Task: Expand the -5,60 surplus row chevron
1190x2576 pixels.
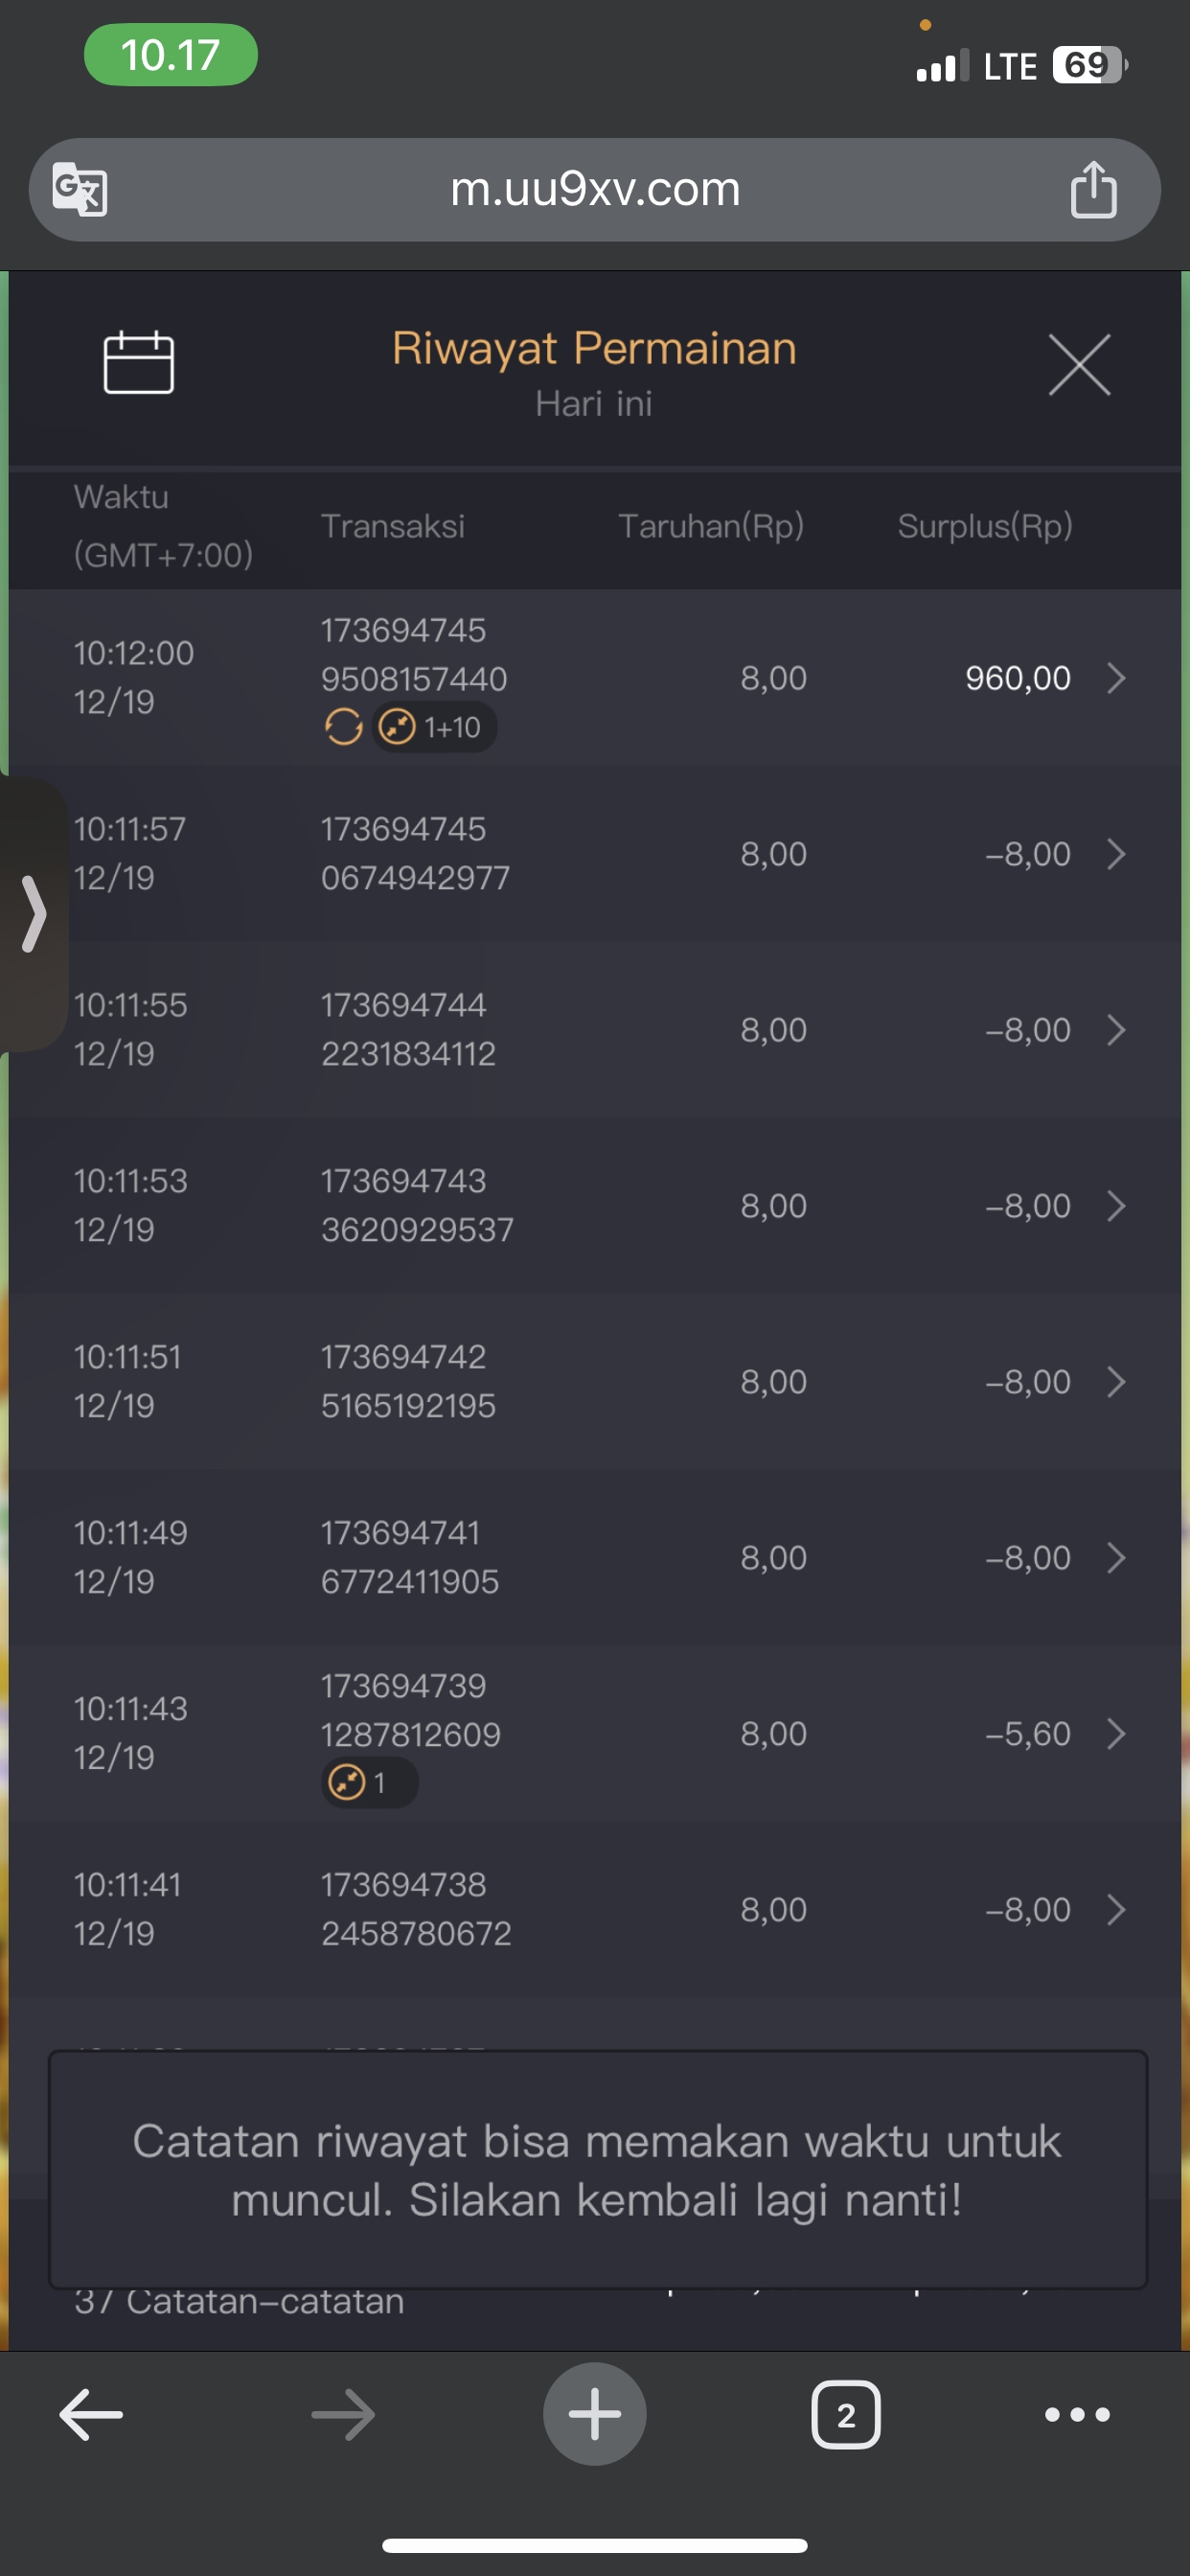Action: pyautogui.click(x=1117, y=1734)
